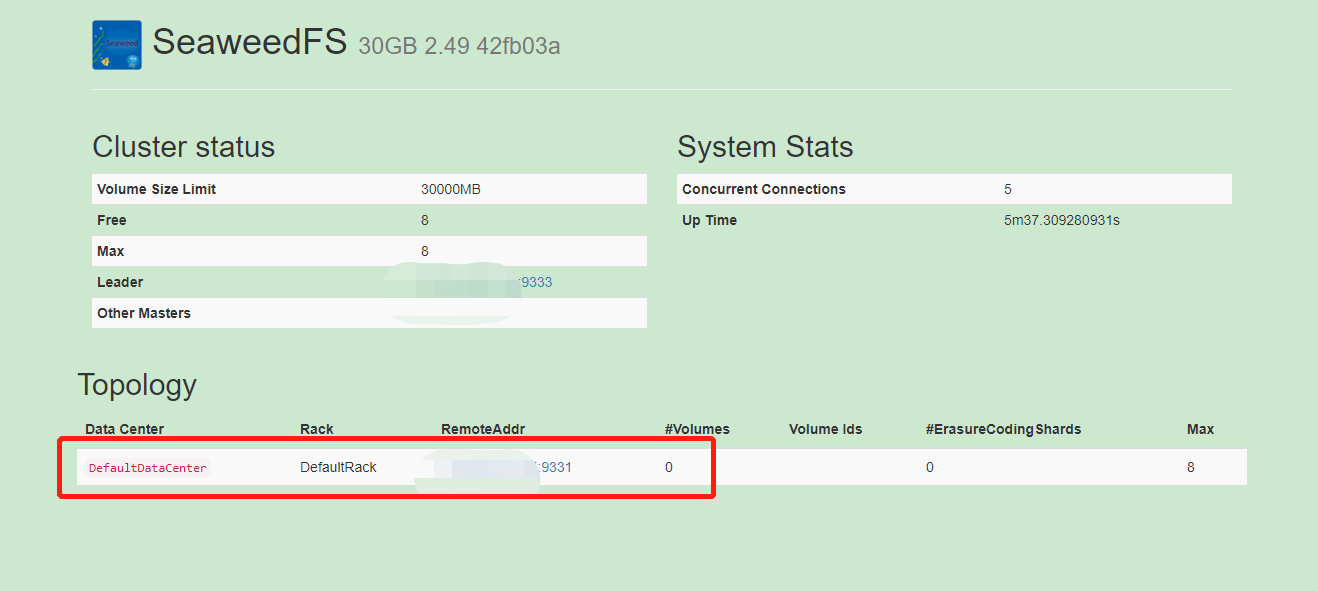The height and width of the screenshot is (591, 1318).
Task: Click the Volume Size Limit label
Action: 156,189
